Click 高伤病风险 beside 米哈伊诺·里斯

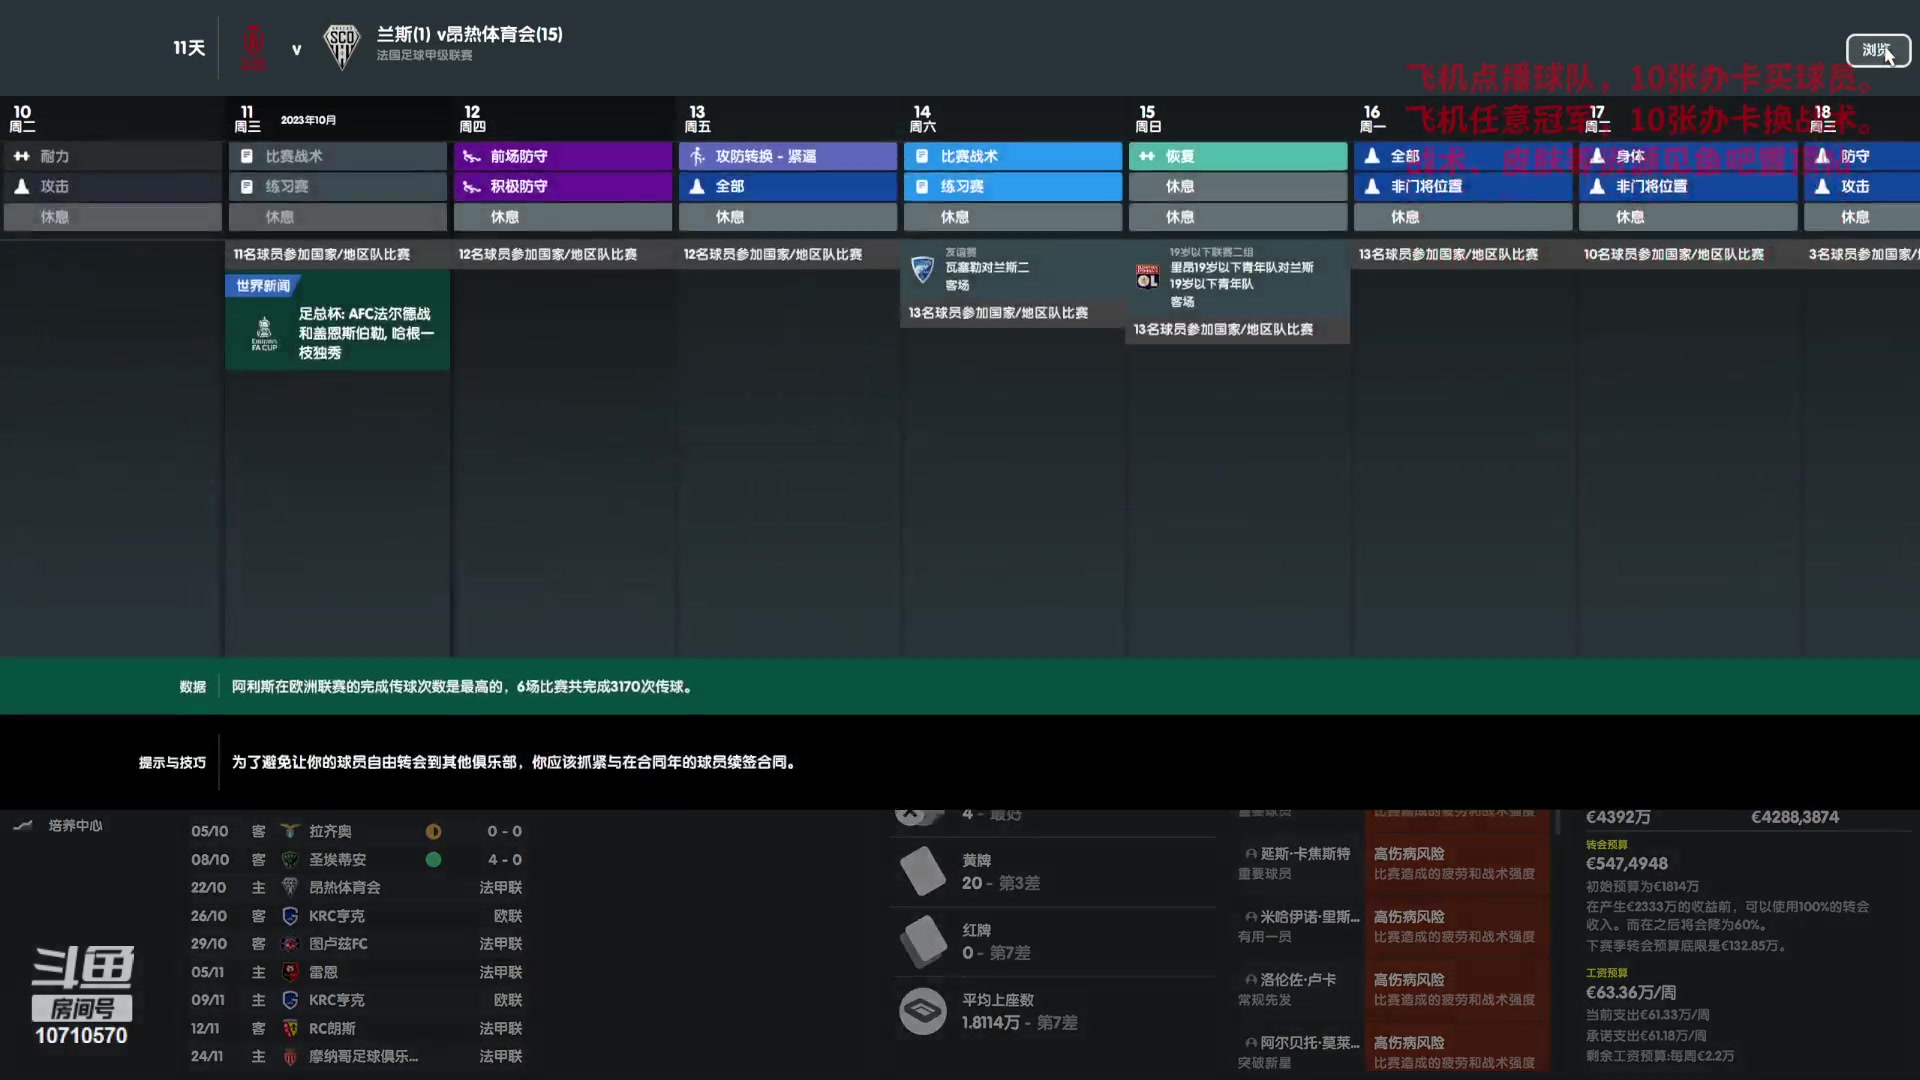click(x=1409, y=916)
